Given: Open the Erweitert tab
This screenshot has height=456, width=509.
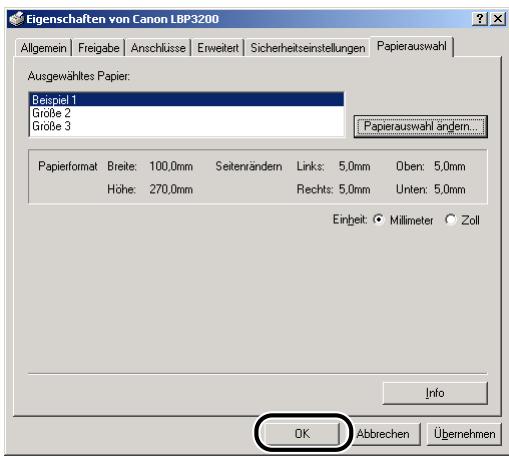Looking at the screenshot, I should tap(218, 48).
